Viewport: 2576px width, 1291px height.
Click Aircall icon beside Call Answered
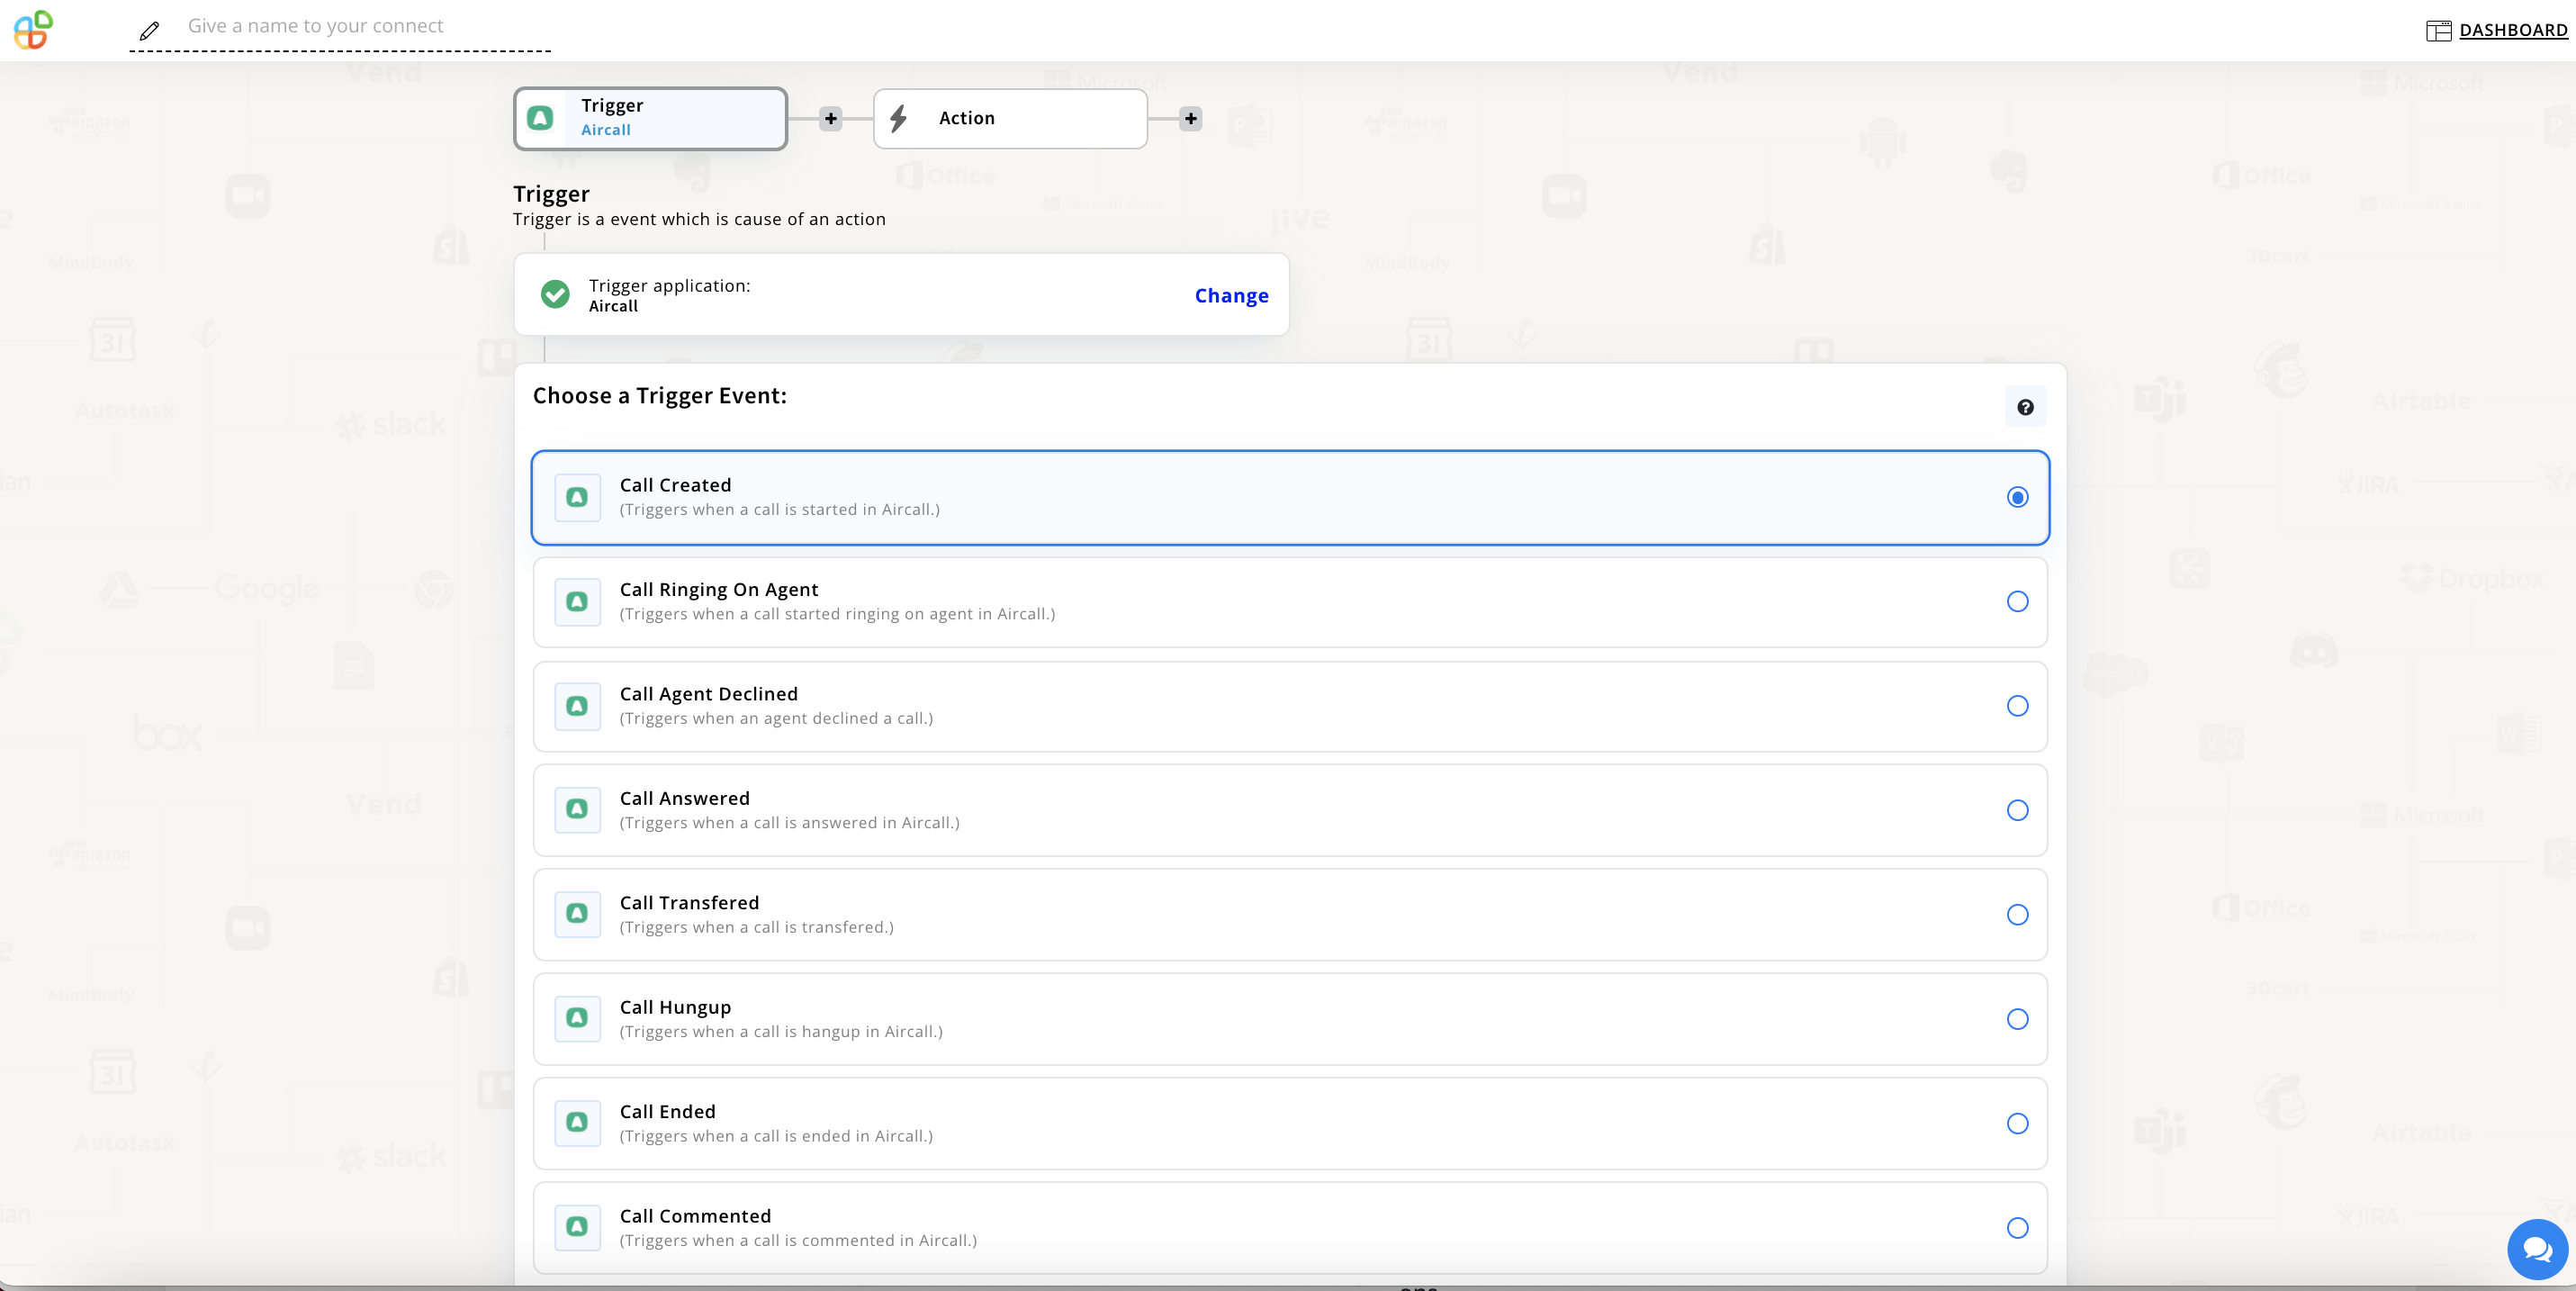[x=577, y=810]
